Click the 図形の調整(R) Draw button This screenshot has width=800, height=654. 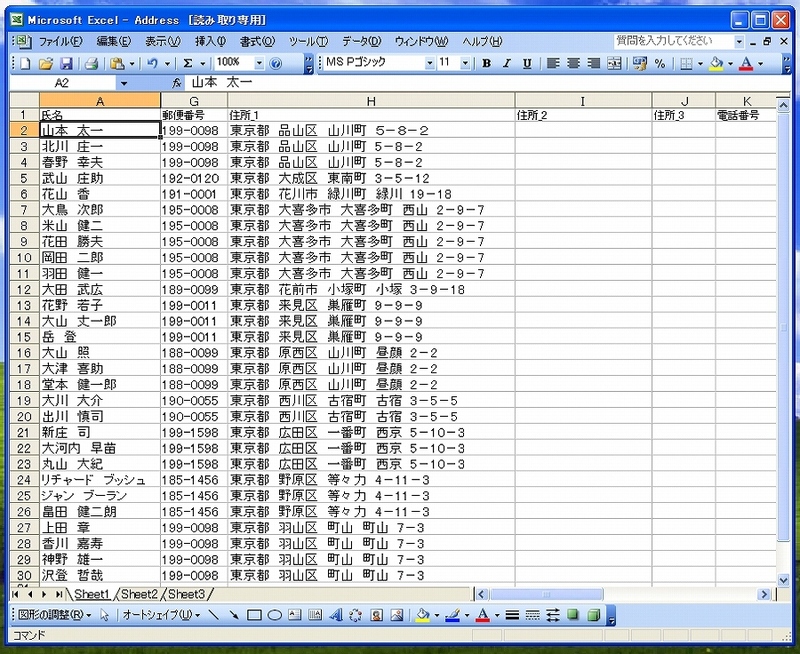pos(54,615)
